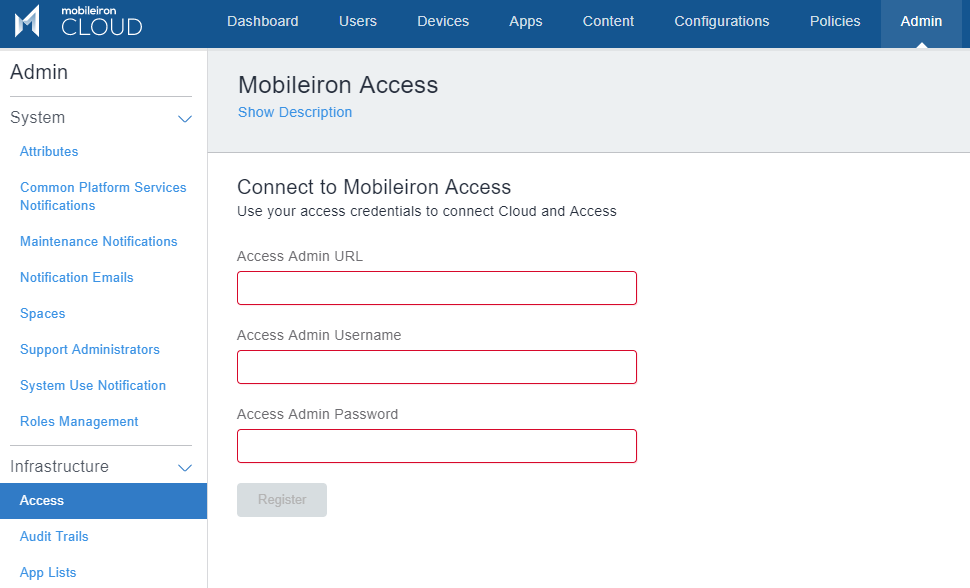Open Support Administrators page
The height and width of the screenshot is (588, 970).
(x=90, y=350)
